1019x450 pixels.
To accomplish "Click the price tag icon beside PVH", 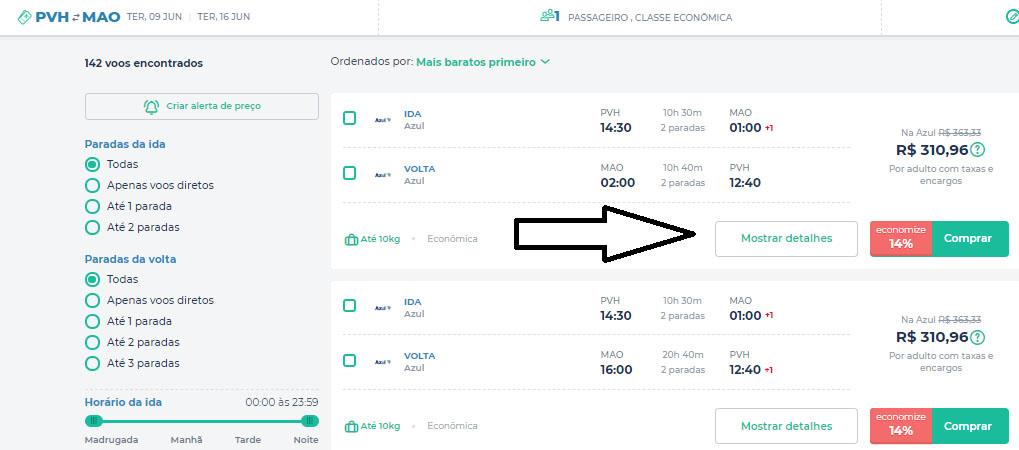I will [x=24, y=17].
